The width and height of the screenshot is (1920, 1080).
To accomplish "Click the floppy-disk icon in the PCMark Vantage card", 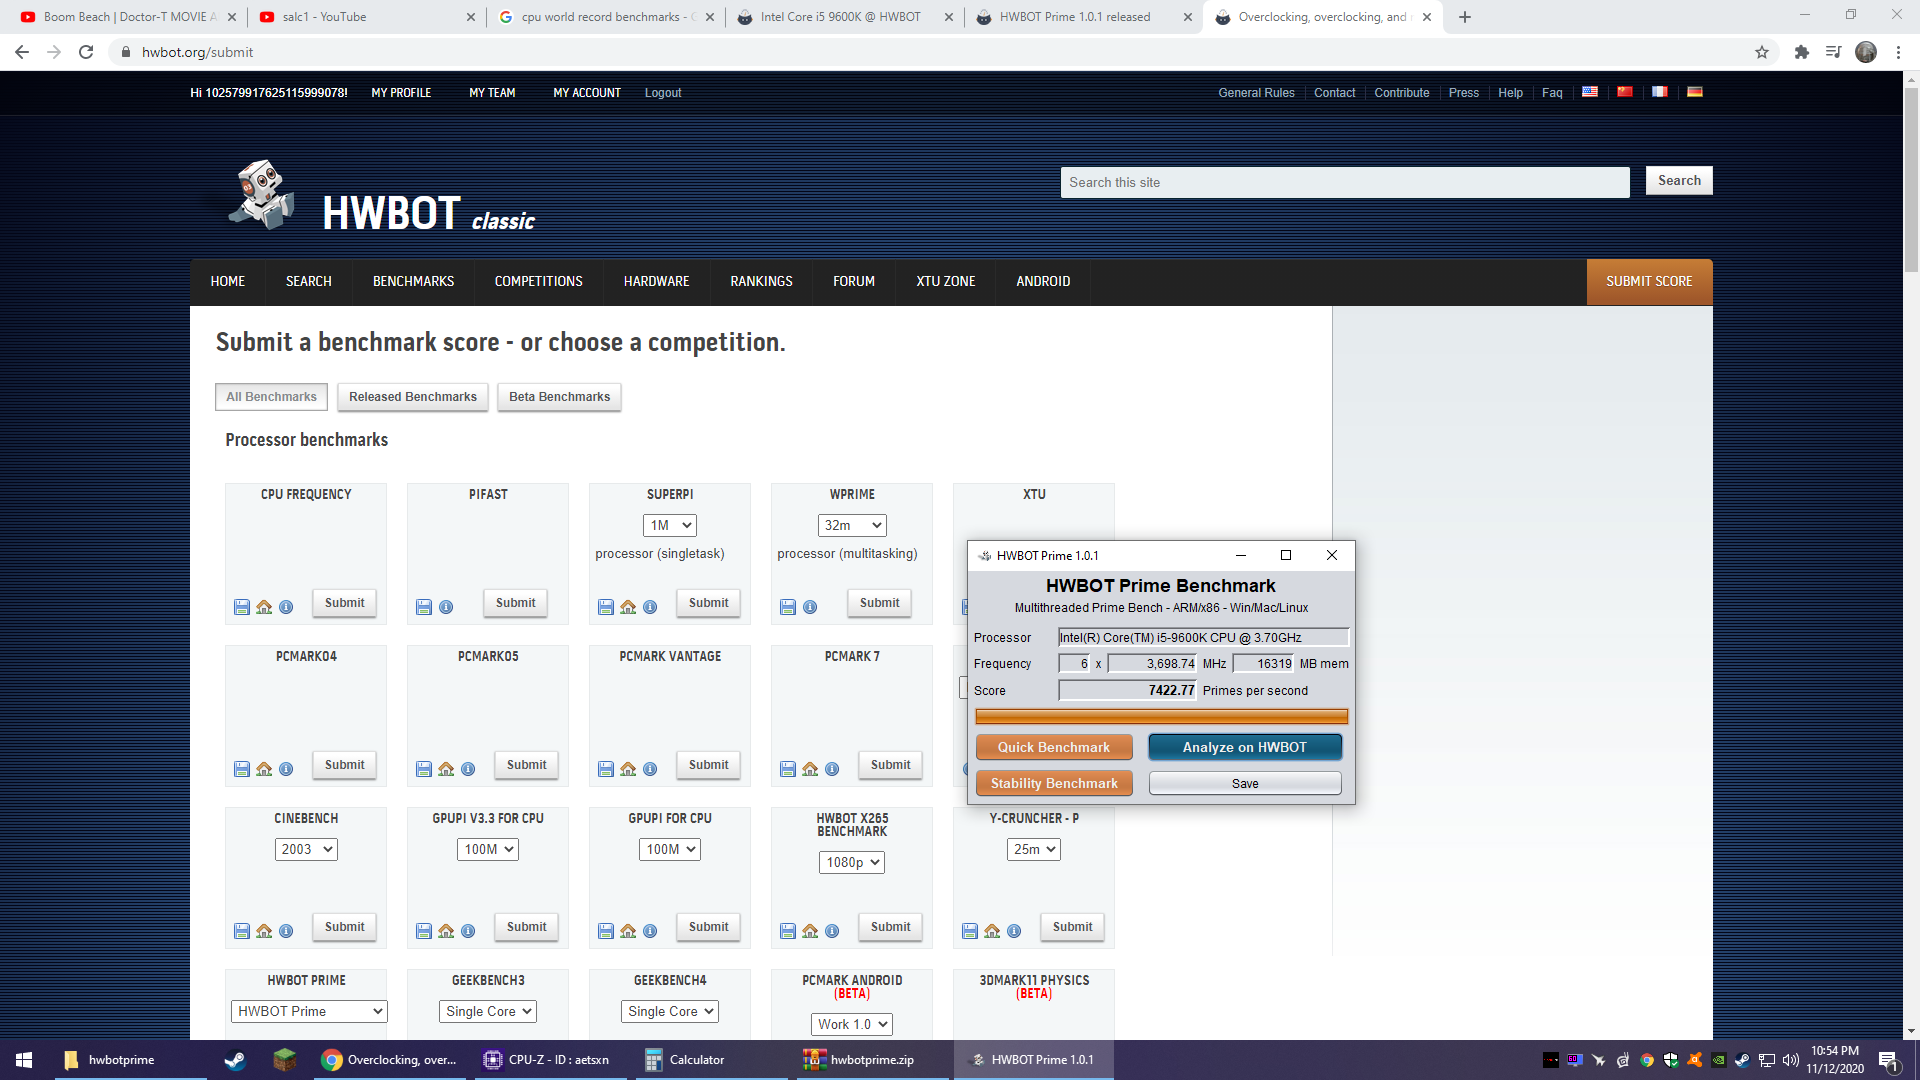I will tap(606, 769).
